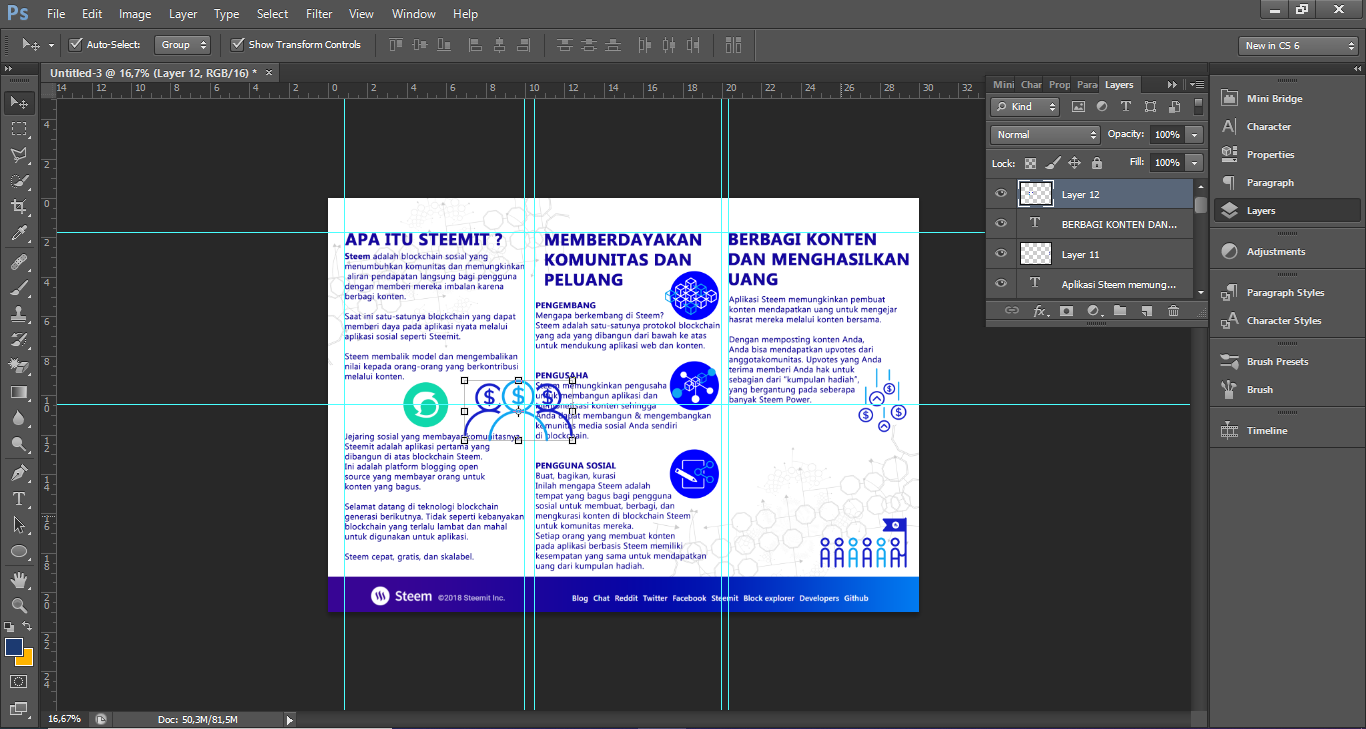Select the Rectangular Marquee tool

19,128
